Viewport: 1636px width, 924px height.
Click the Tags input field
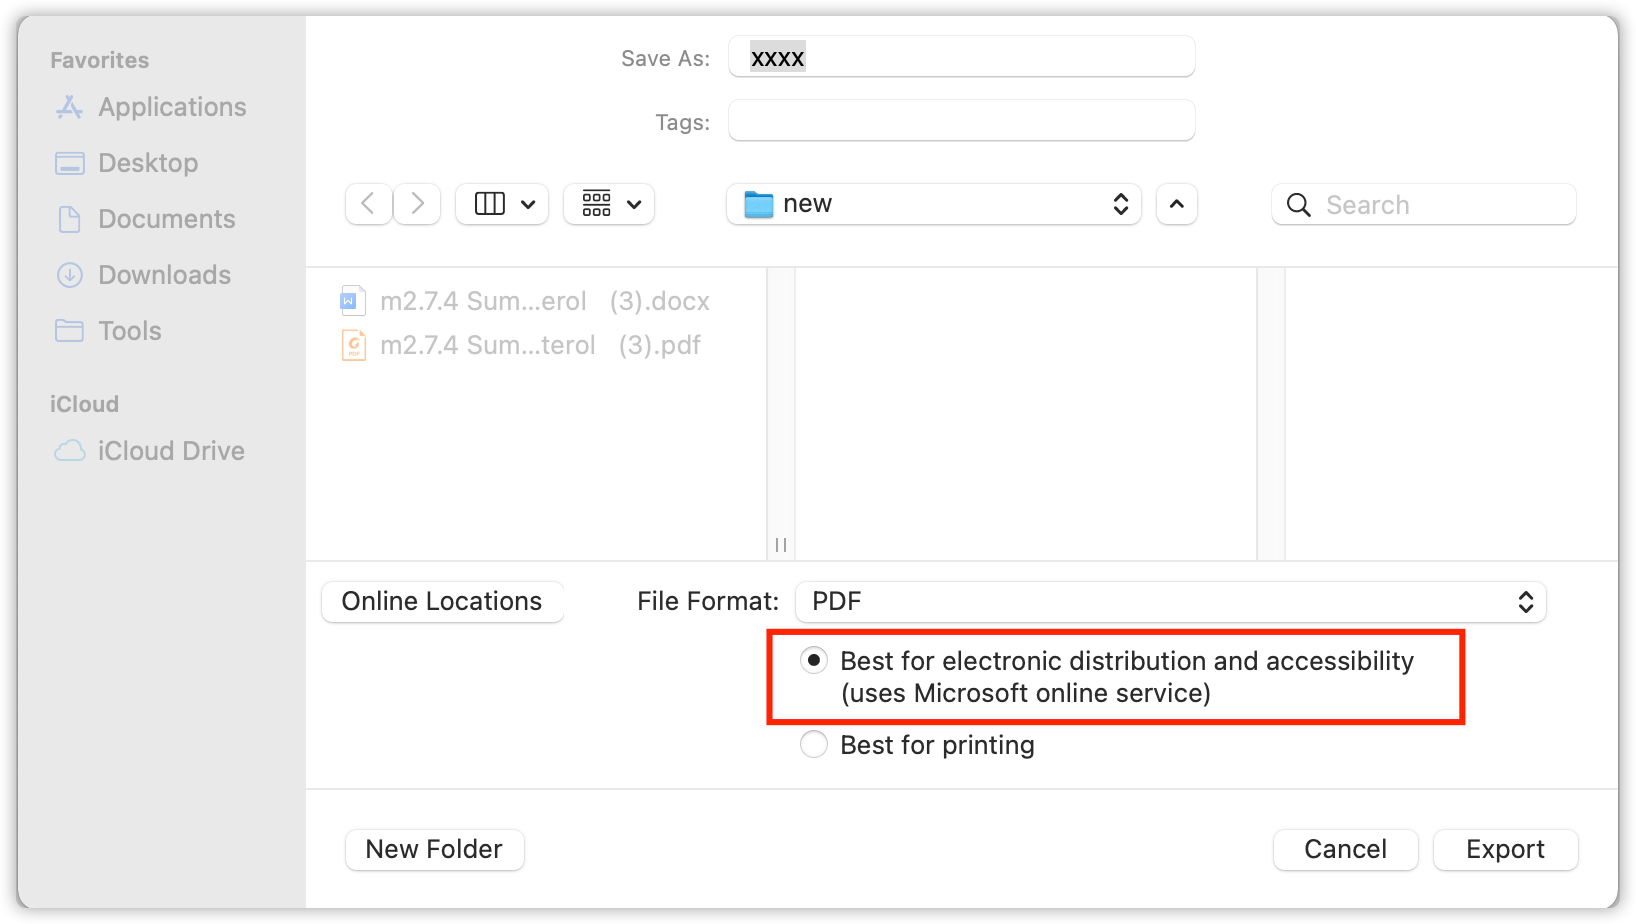(x=961, y=121)
